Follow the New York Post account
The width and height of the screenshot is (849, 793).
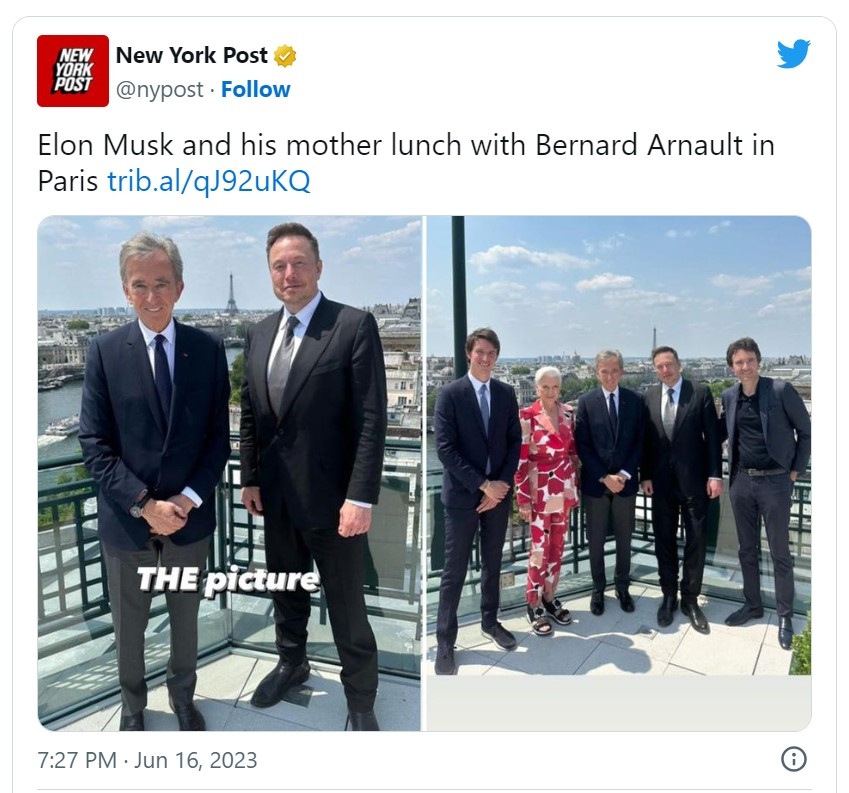pos(256,89)
